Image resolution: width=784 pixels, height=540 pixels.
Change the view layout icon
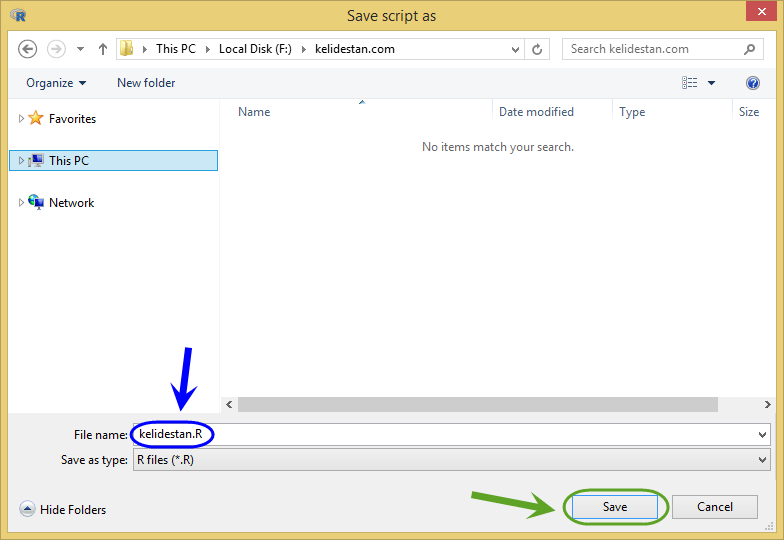[x=690, y=83]
